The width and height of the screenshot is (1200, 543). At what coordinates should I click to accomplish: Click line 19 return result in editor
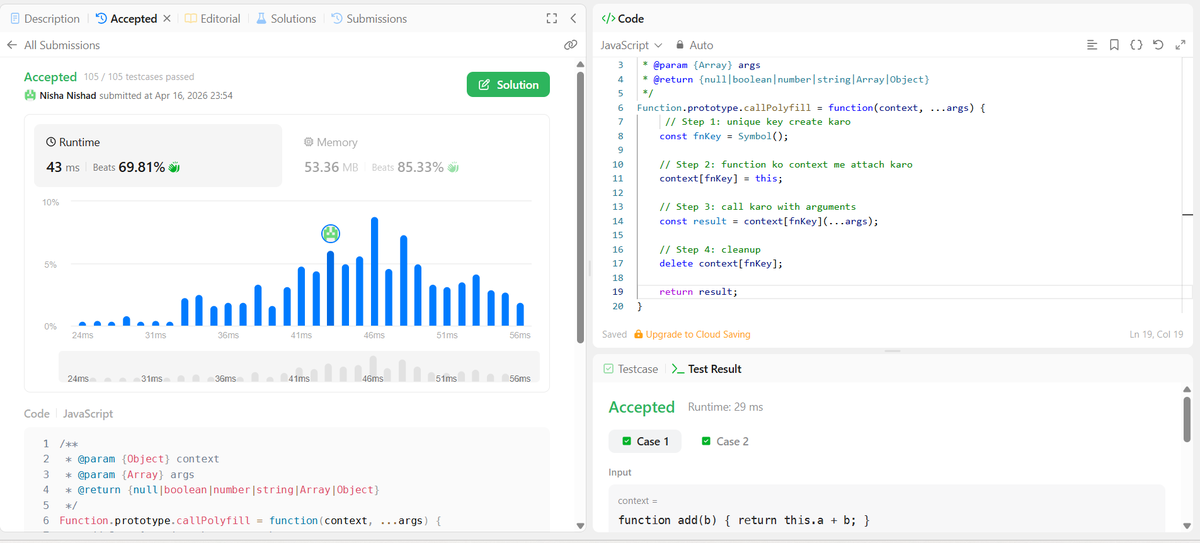(x=698, y=292)
